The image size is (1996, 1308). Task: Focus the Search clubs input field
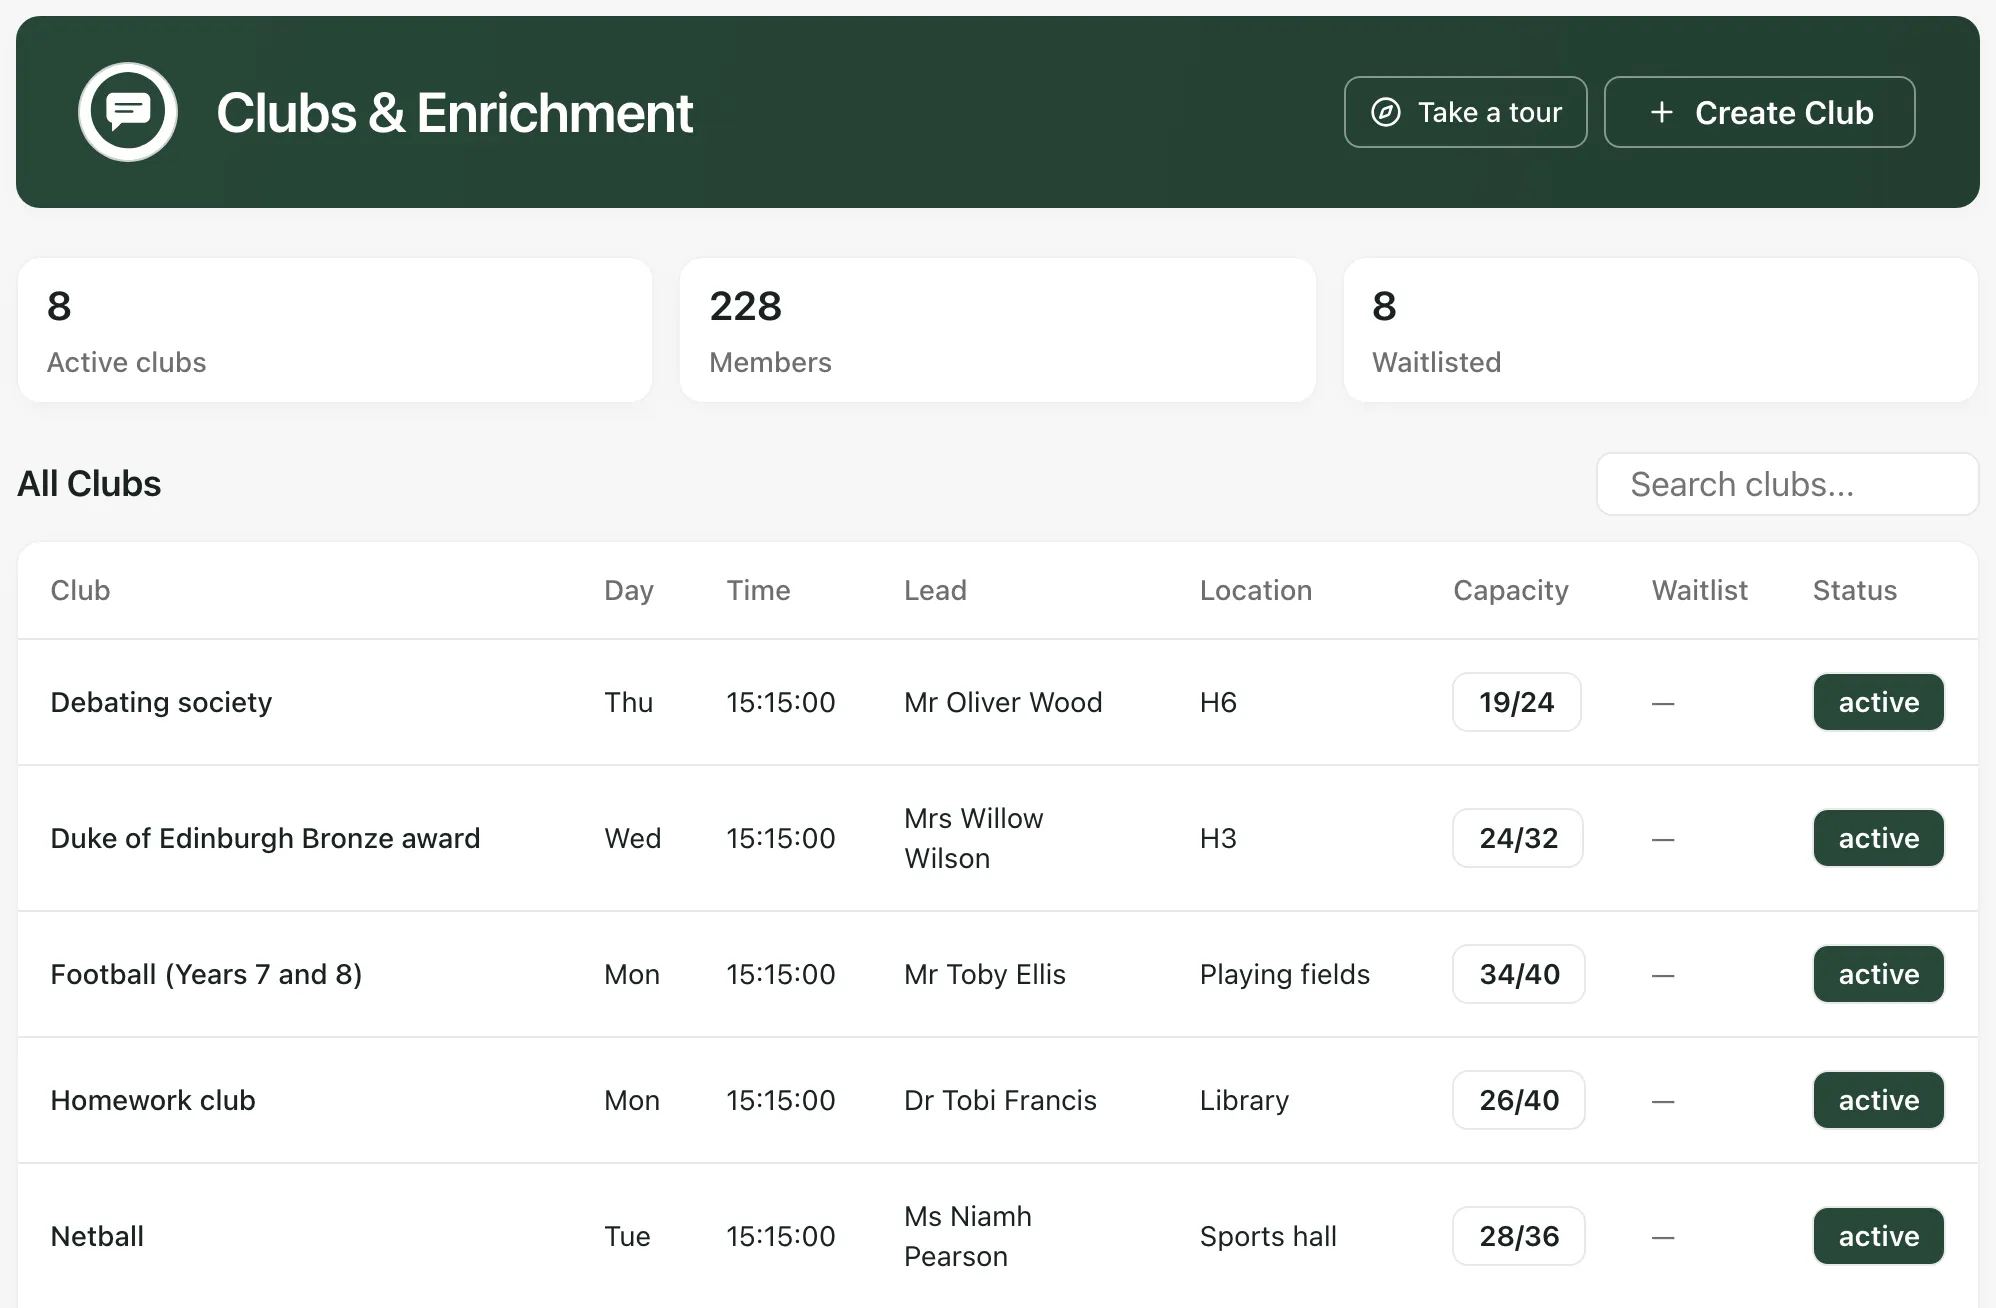(x=1787, y=484)
